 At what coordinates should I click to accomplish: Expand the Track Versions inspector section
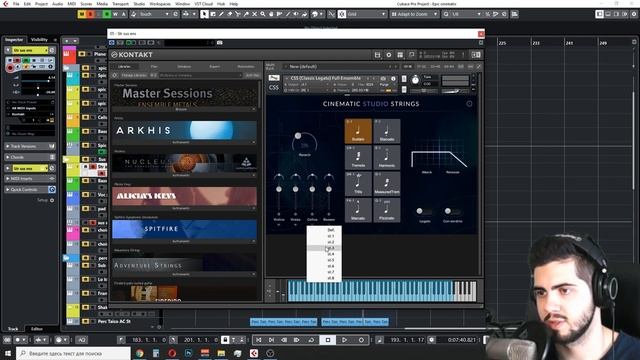click(30, 146)
